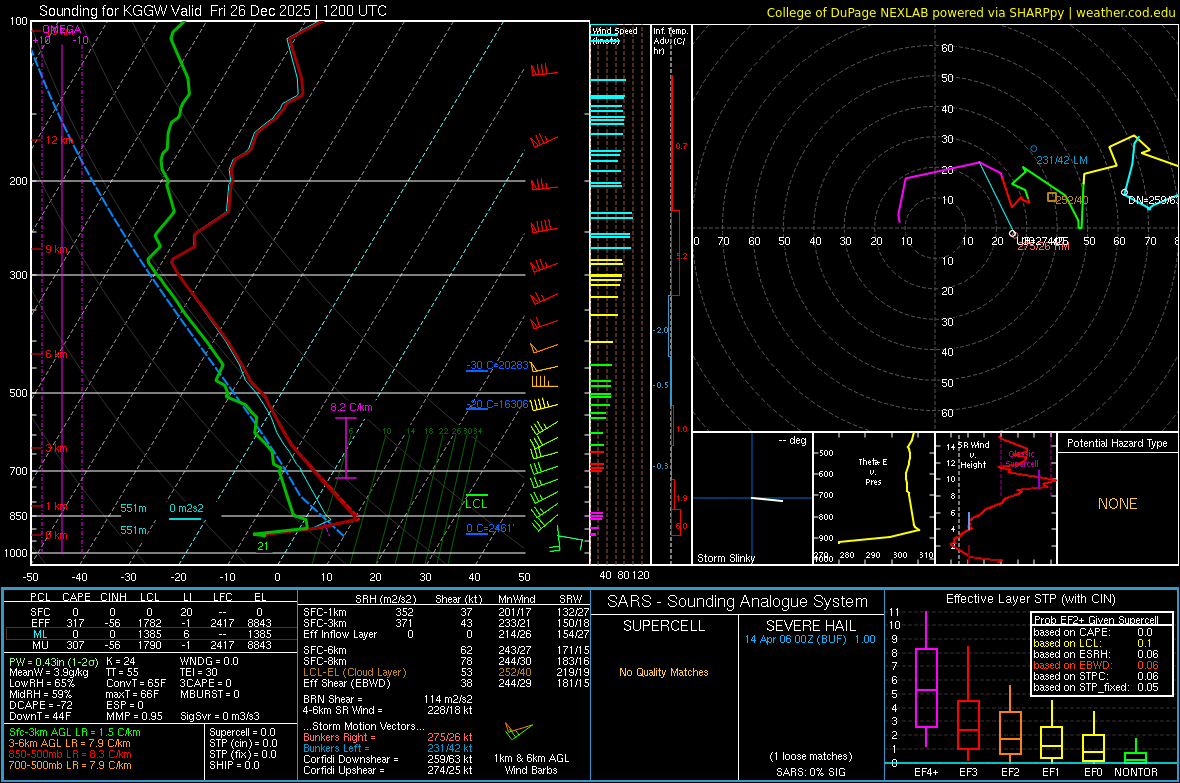This screenshot has width=1180, height=783.
Task: Click the 0 C=2461' freezing level label
Action: tap(491, 528)
